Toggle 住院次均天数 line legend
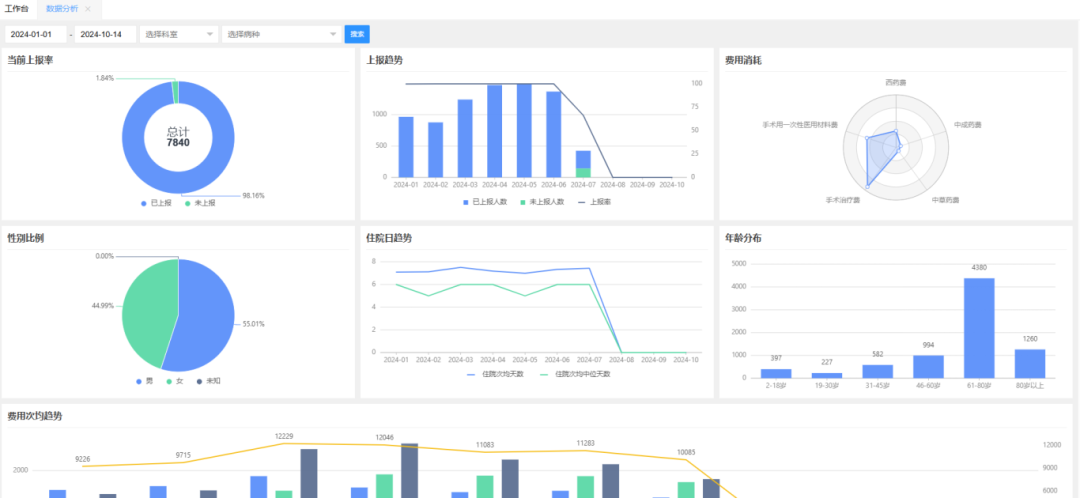The height and width of the screenshot is (498, 1080). [x=496, y=374]
